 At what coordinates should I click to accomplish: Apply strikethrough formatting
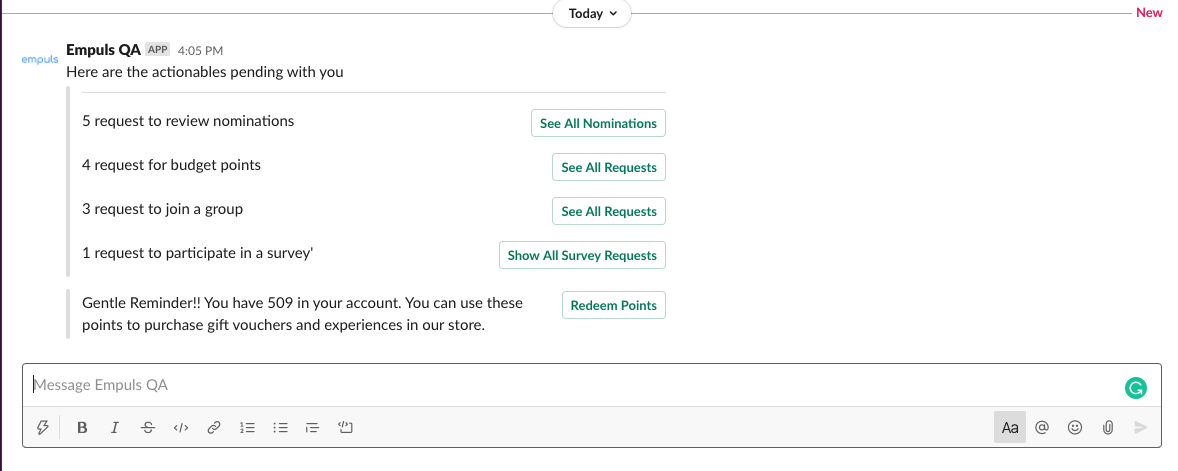(x=148, y=427)
